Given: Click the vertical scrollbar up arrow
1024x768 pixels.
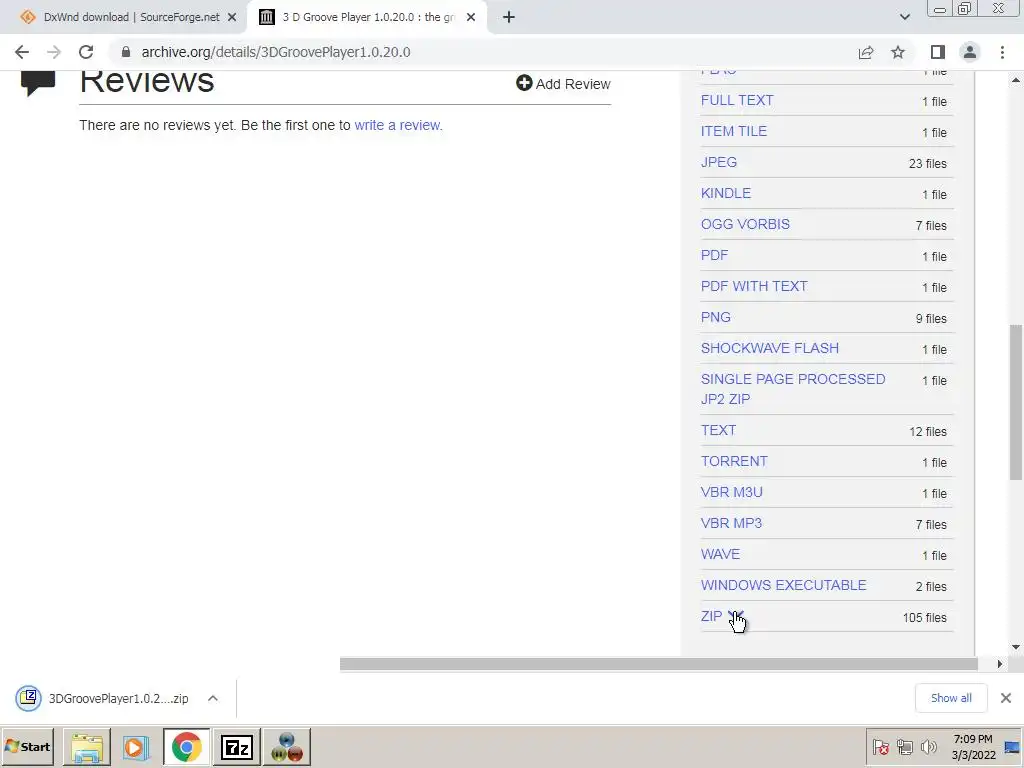Looking at the screenshot, I should (x=1016, y=80).
